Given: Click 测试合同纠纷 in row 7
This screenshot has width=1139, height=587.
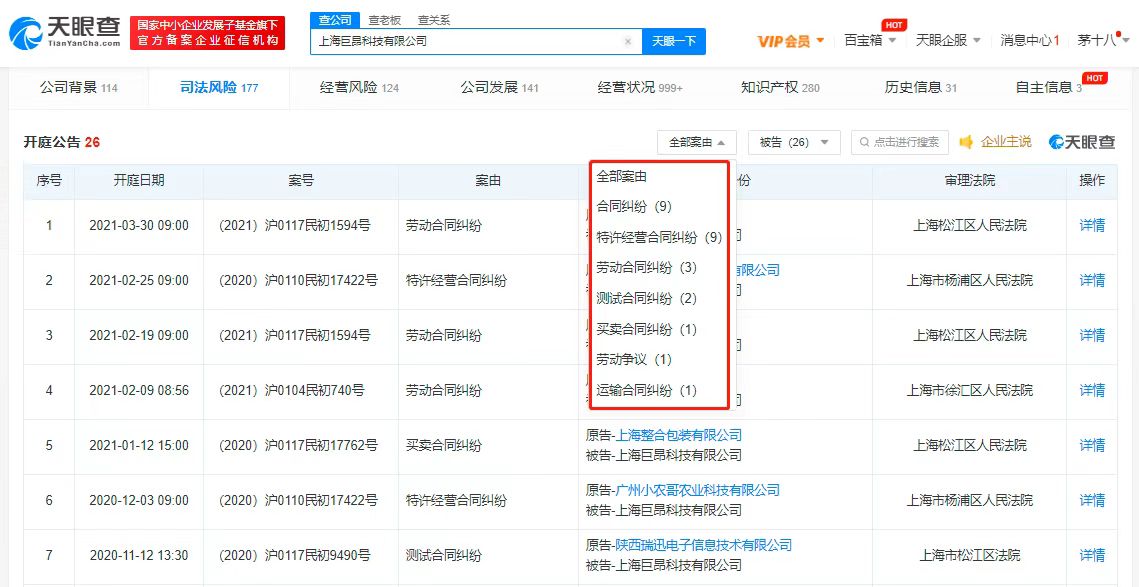Looking at the screenshot, I should pos(443,556).
